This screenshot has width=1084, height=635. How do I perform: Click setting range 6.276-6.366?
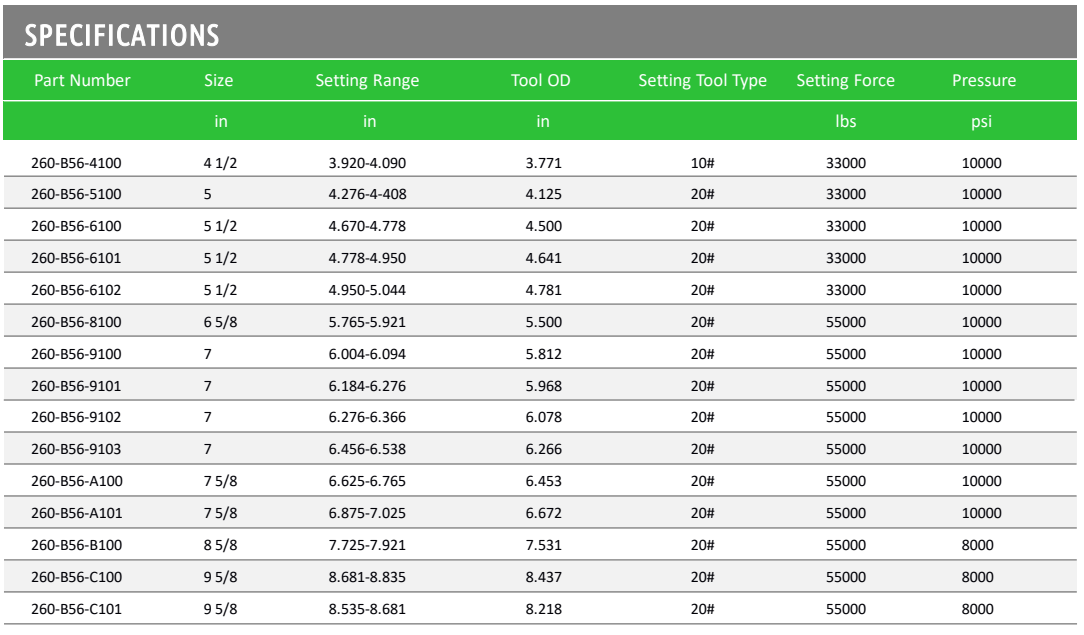[x=367, y=417]
